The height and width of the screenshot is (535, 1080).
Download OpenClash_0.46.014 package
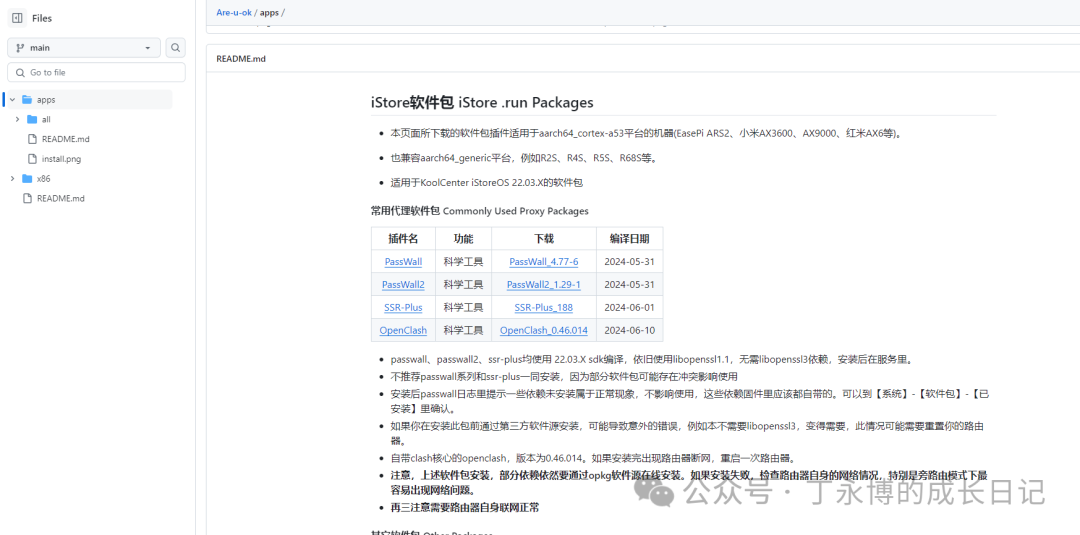tap(543, 330)
